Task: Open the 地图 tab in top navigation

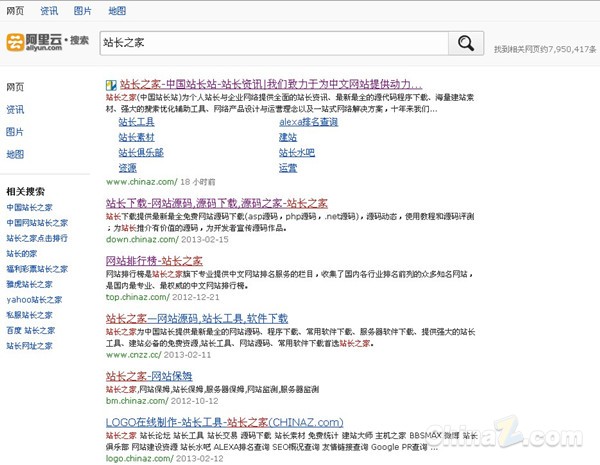Action: coord(117,11)
